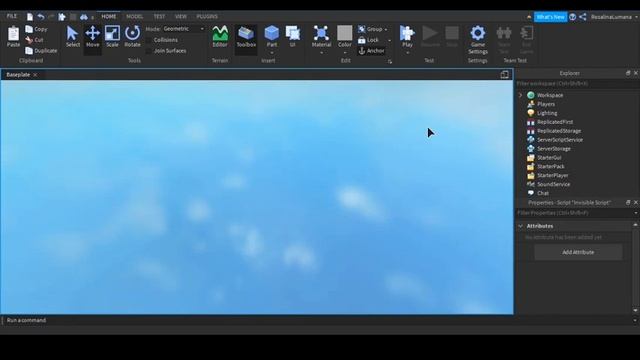Select StarterPack in Explorer
Image resolution: width=640 pixels, height=360 pixels.
point(551,167)
